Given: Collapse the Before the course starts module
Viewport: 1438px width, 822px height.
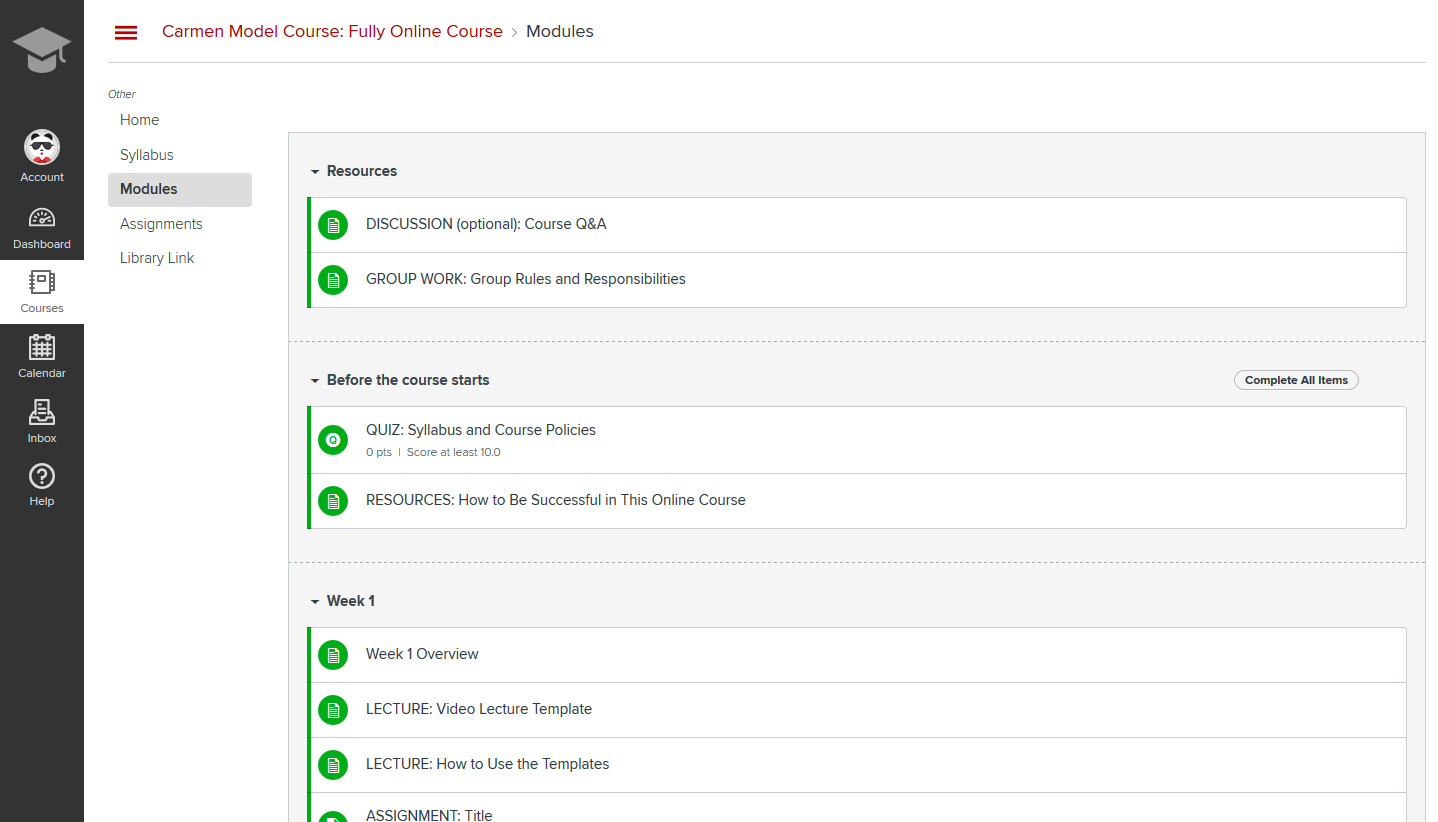Looking at the screenshot, I should 314,381.
